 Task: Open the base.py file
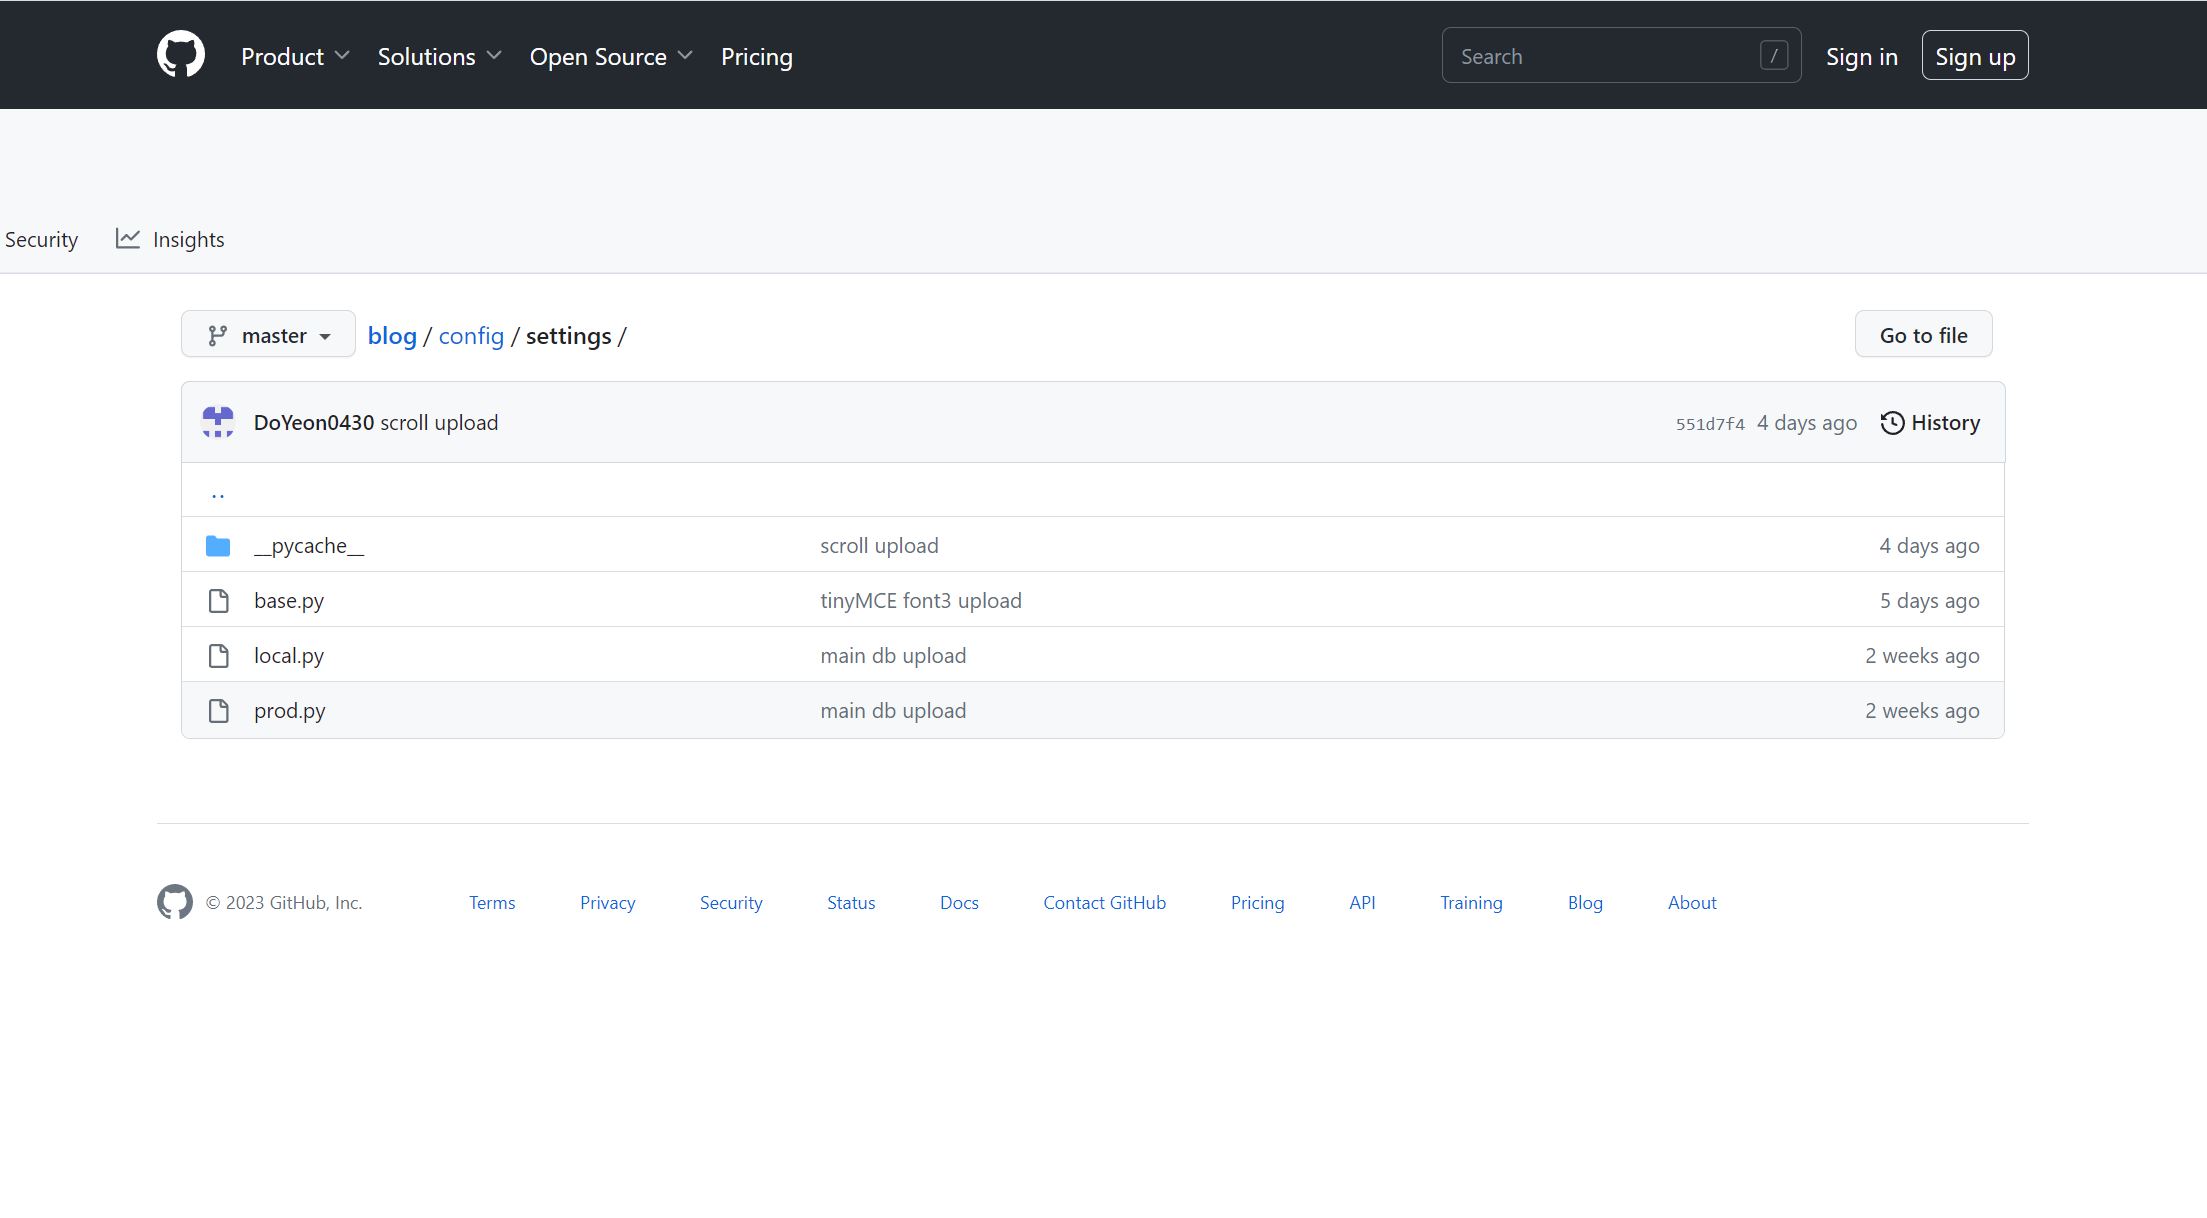tap(289, 600)
